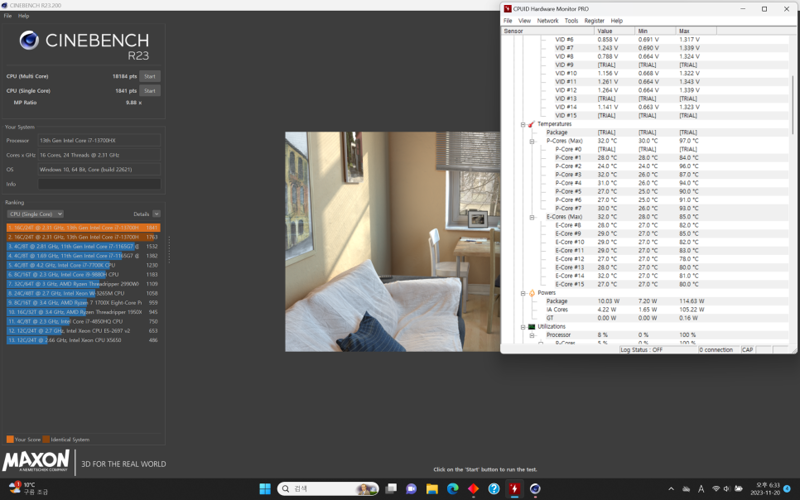800x500 pixels.
Task: Click the Sensor column header
Action: (548, 31)
